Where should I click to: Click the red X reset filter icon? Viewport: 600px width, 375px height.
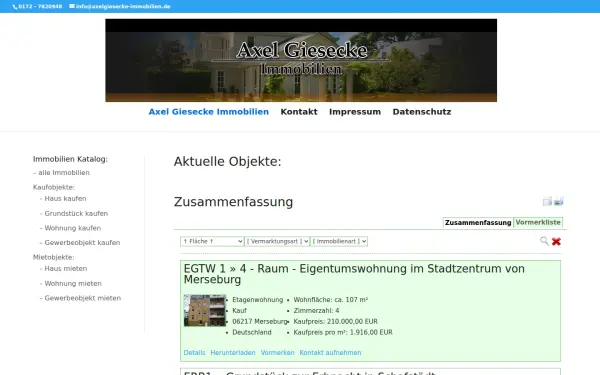(556, 241)
